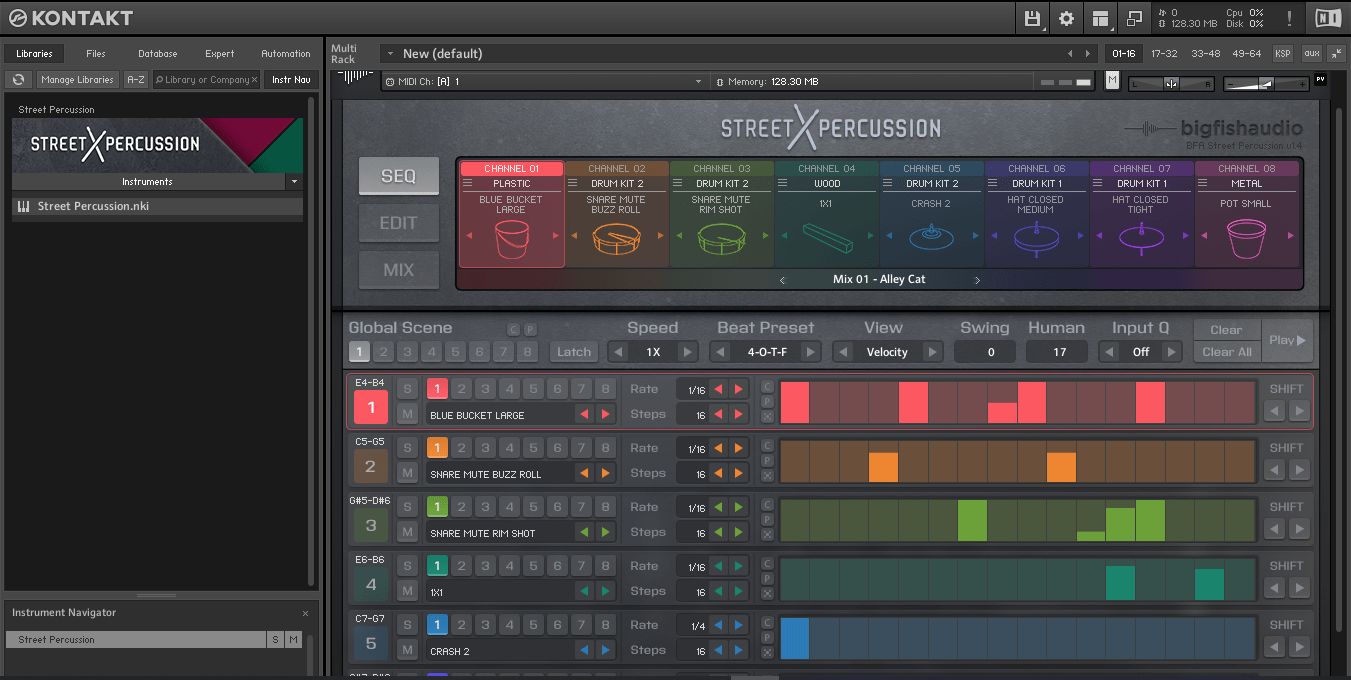1351x680 pixels.
Task: Mute the Snare Mute Rim Shot track
Action: tap(407, 532)
